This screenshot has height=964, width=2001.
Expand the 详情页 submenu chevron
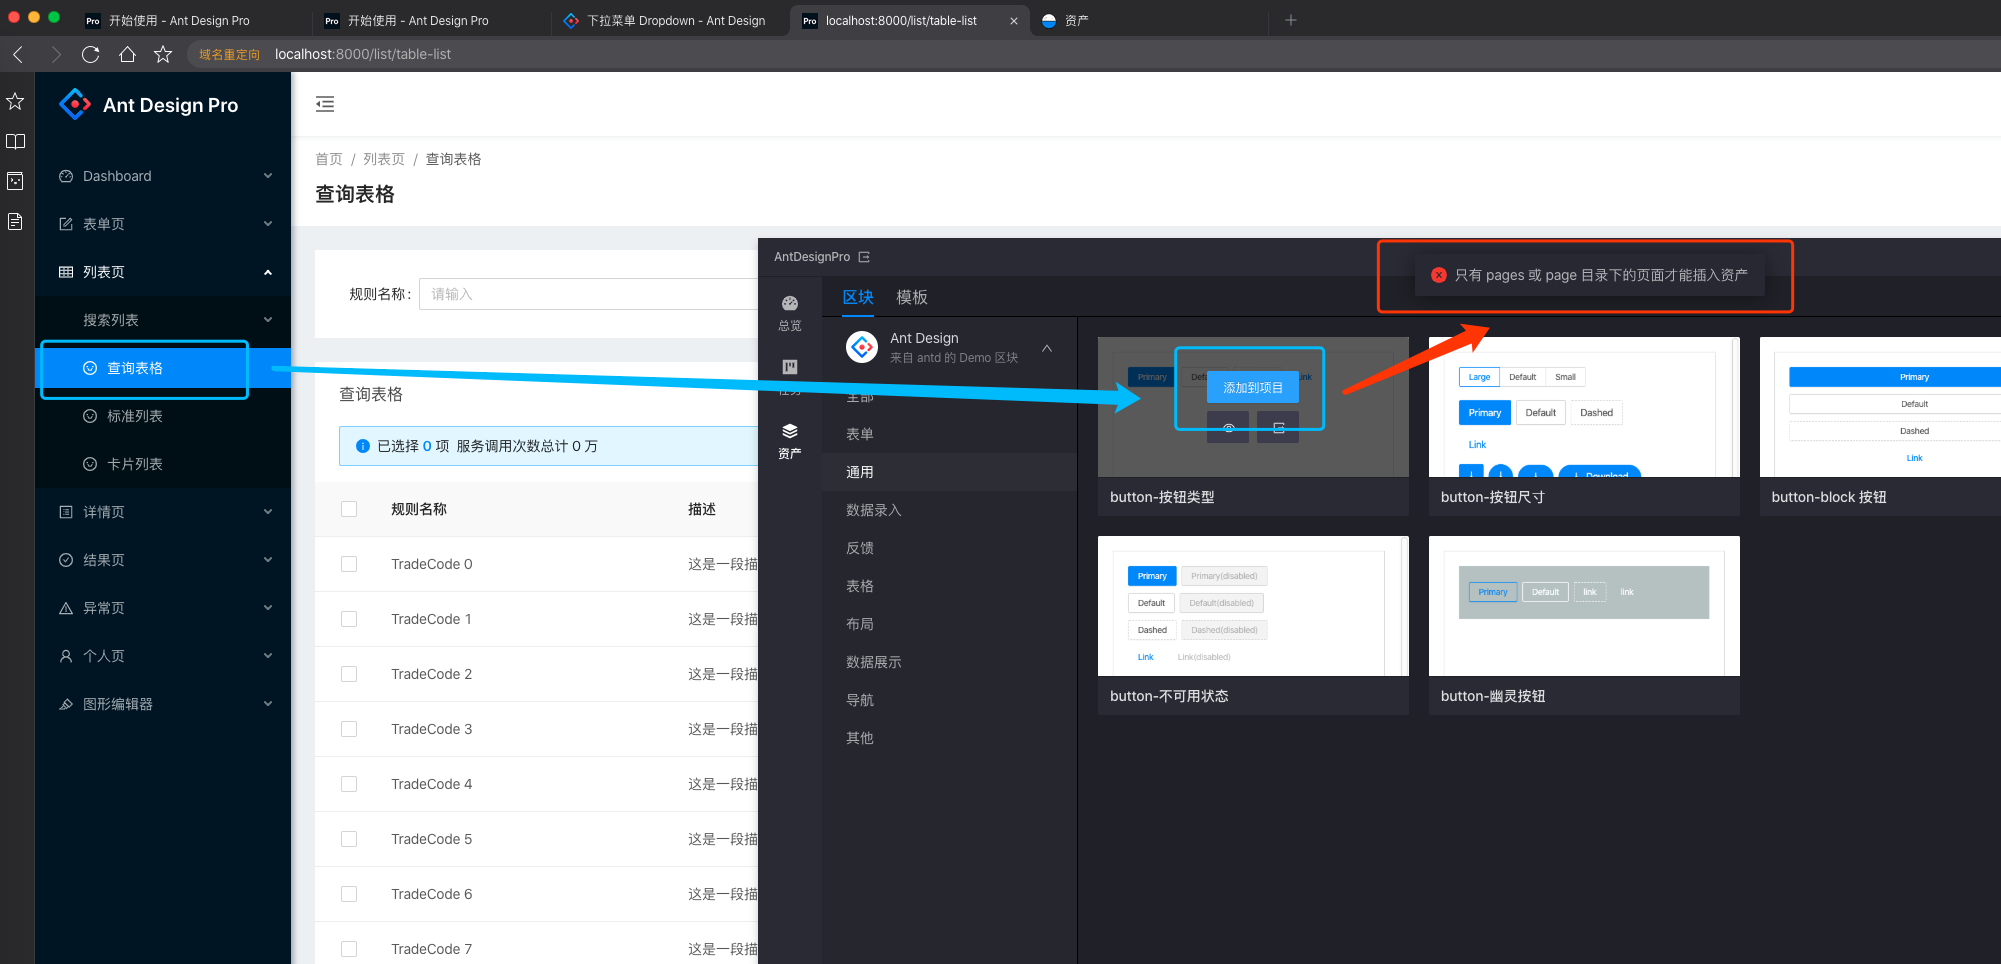tap(268, 512)
